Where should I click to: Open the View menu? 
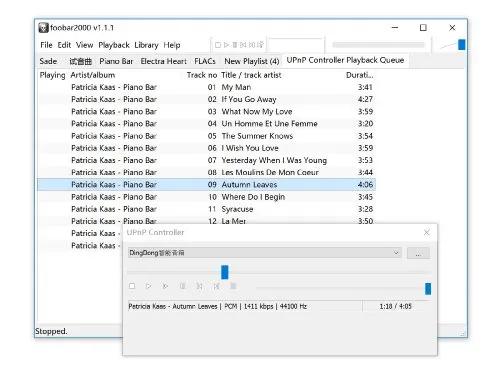tap(84, 45)
